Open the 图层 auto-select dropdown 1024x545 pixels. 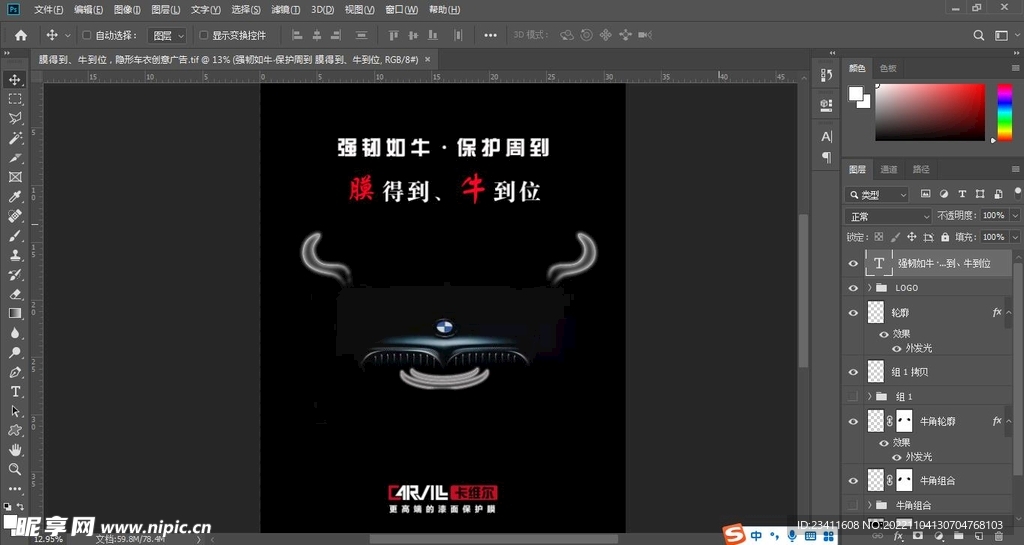[167, 35]
